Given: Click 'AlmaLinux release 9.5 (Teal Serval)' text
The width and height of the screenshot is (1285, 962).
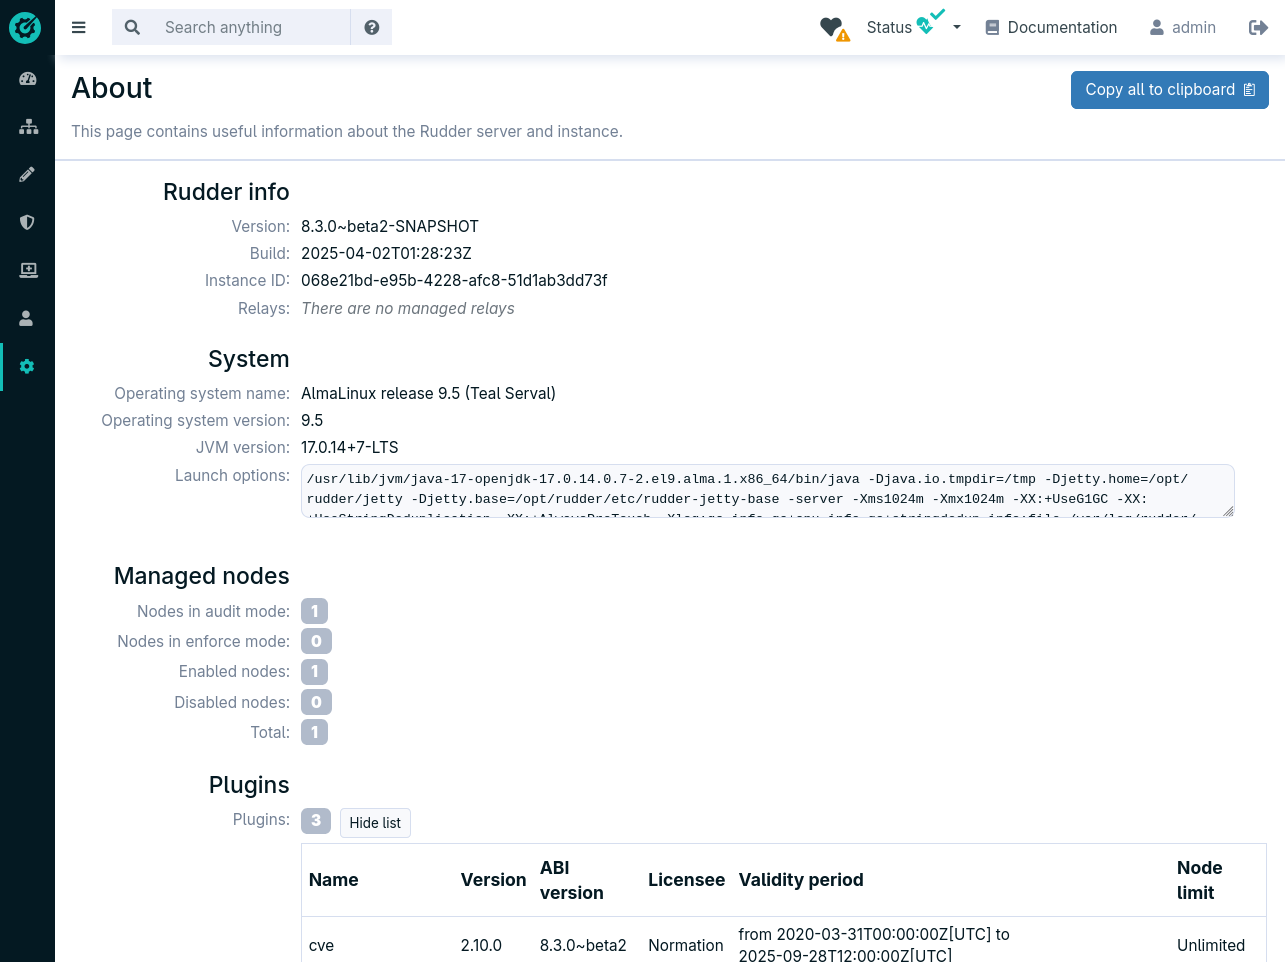Looking at the screenshot, I should click(x=428, y=394).
